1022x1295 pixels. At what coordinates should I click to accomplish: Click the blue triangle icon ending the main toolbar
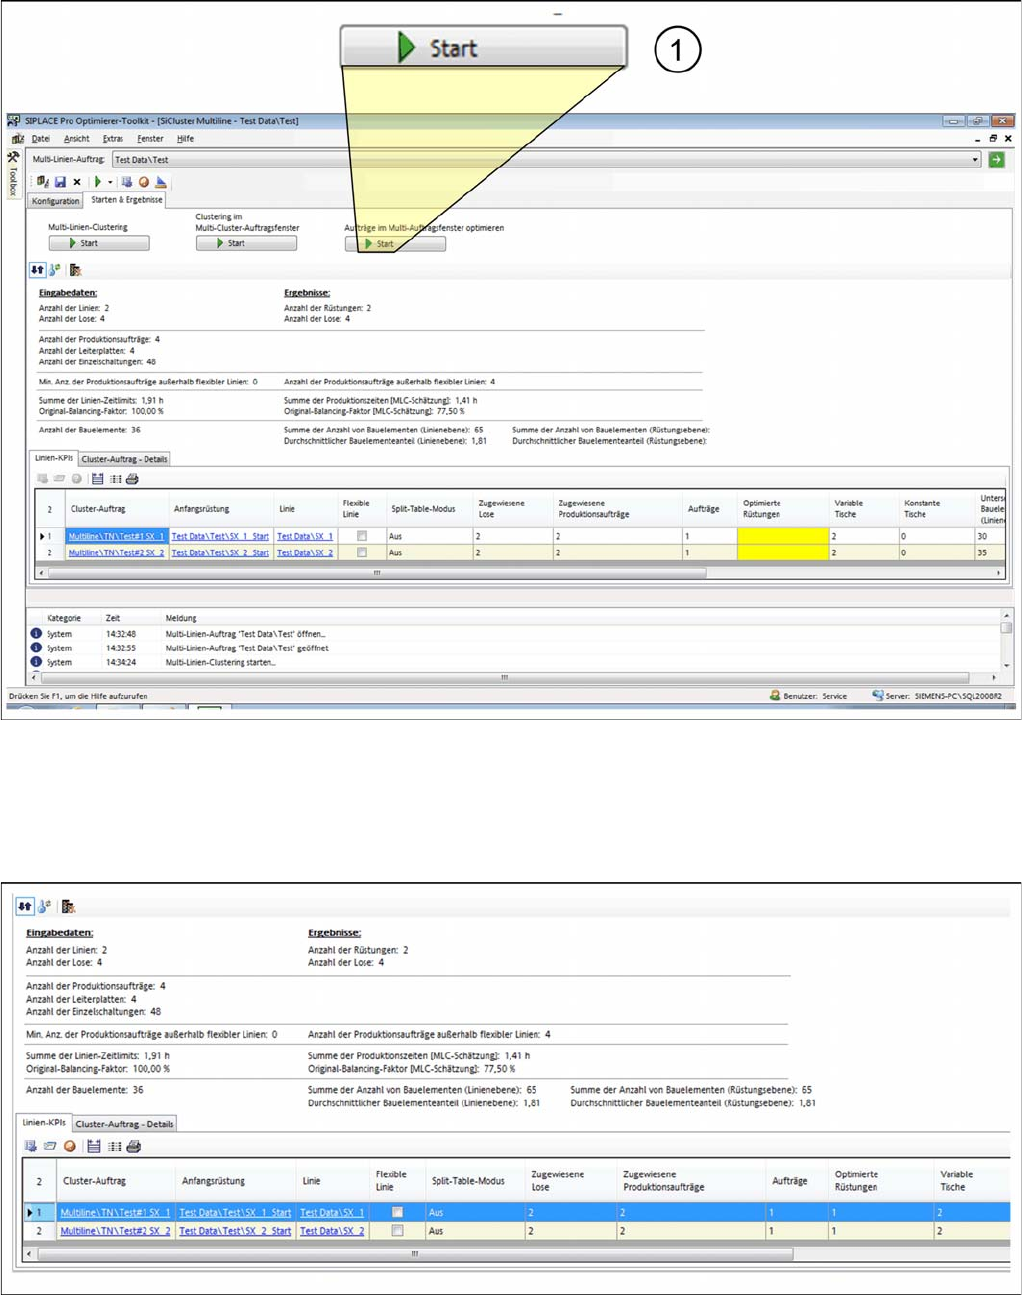point(161,182)
